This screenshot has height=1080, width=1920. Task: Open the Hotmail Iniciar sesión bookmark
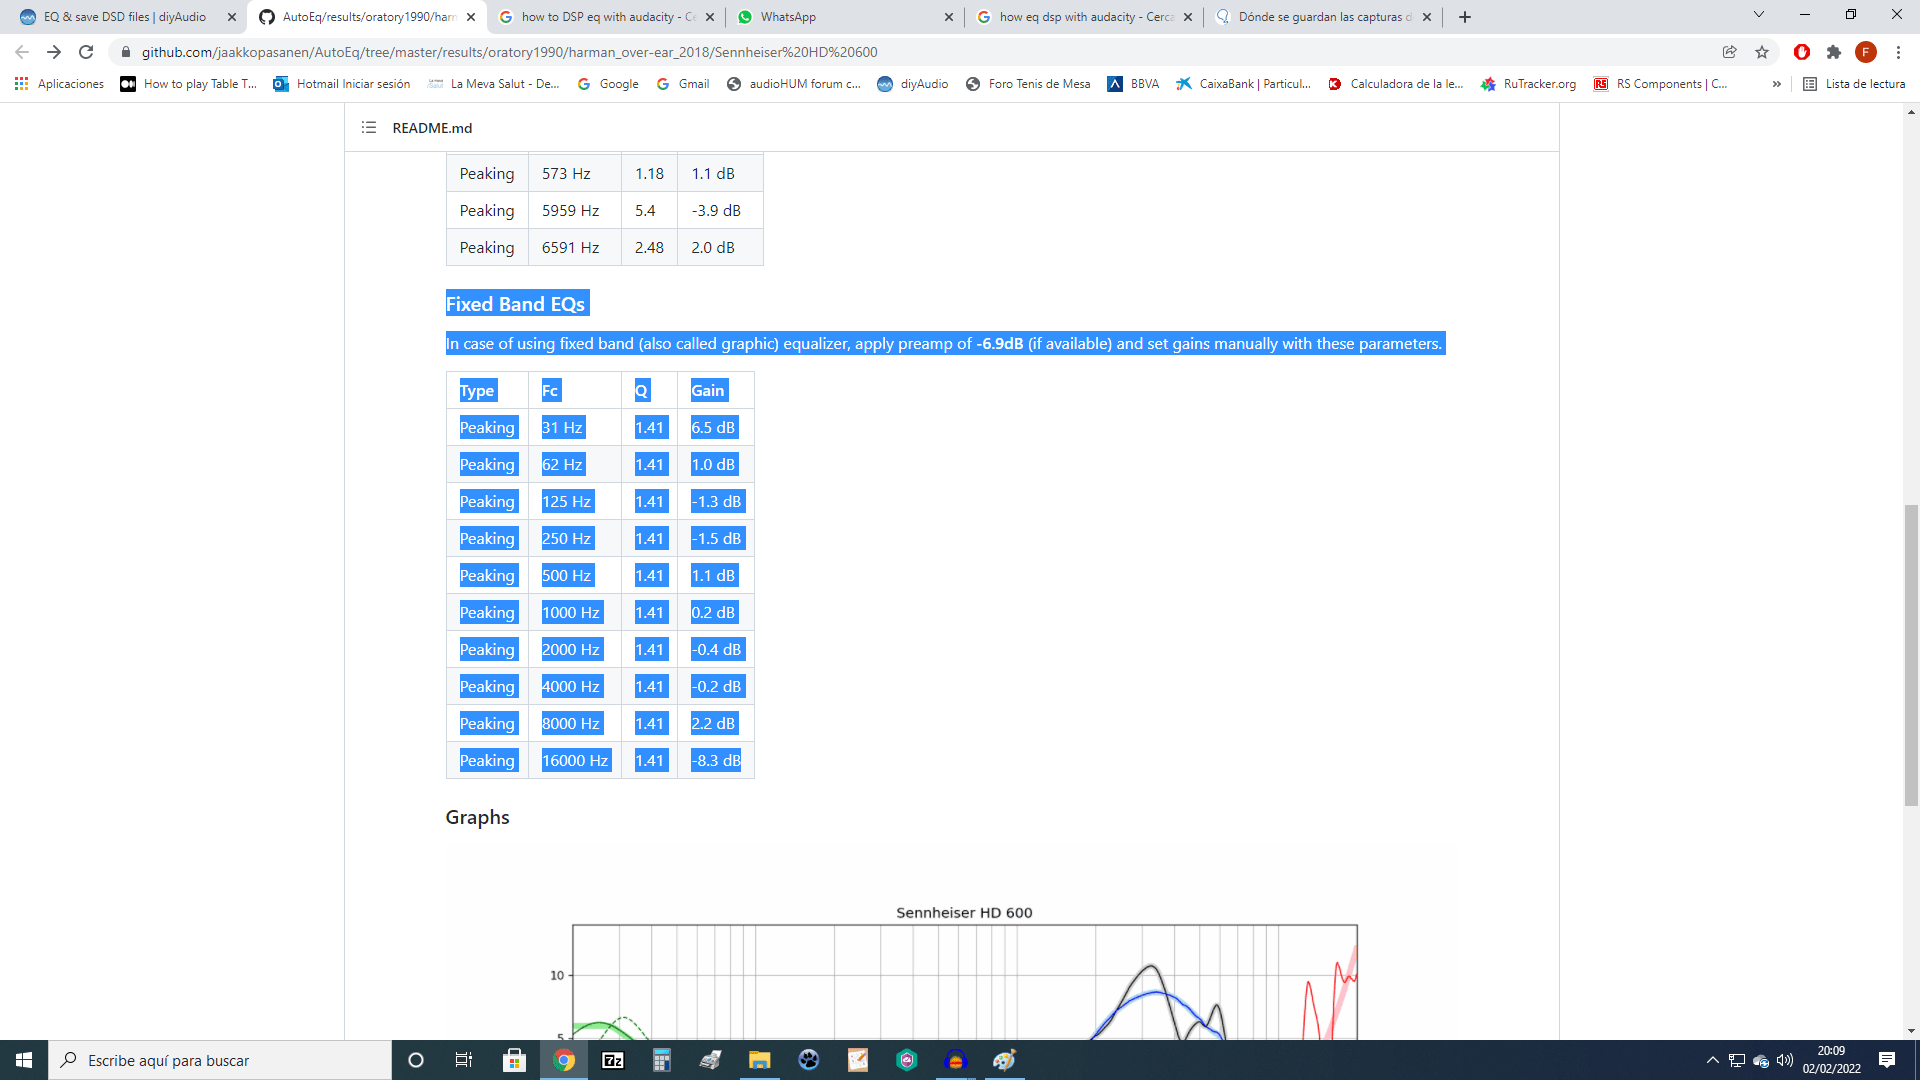pyautogui.click(x=342, y=84)
